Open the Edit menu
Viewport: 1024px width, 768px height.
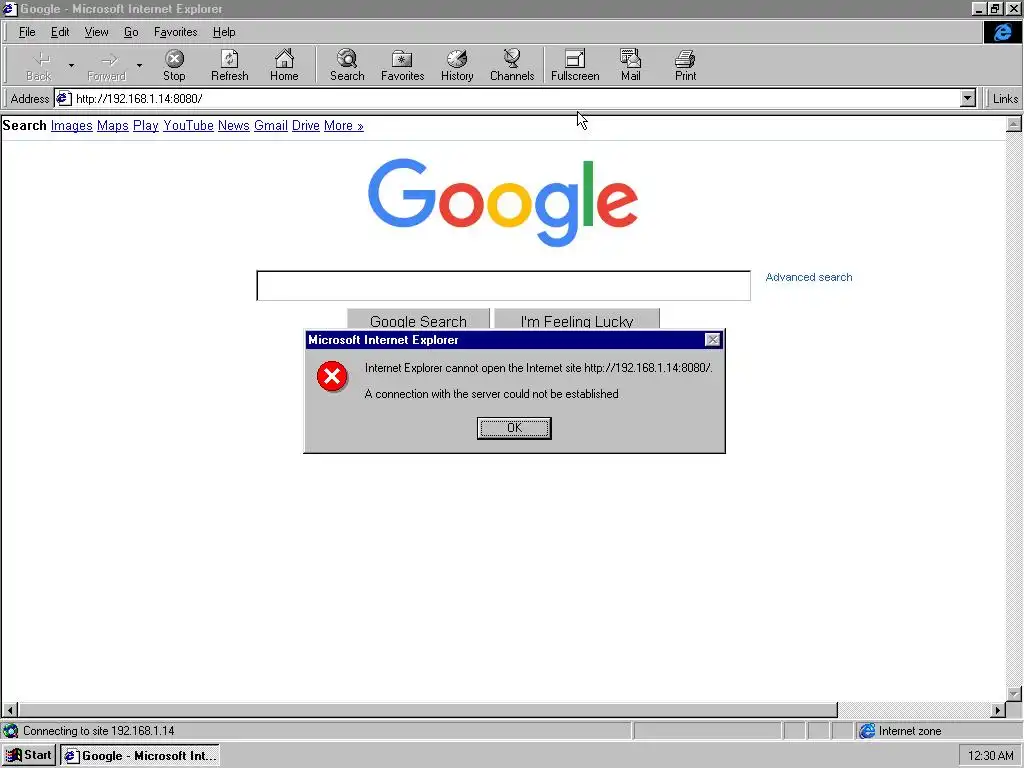60,32
